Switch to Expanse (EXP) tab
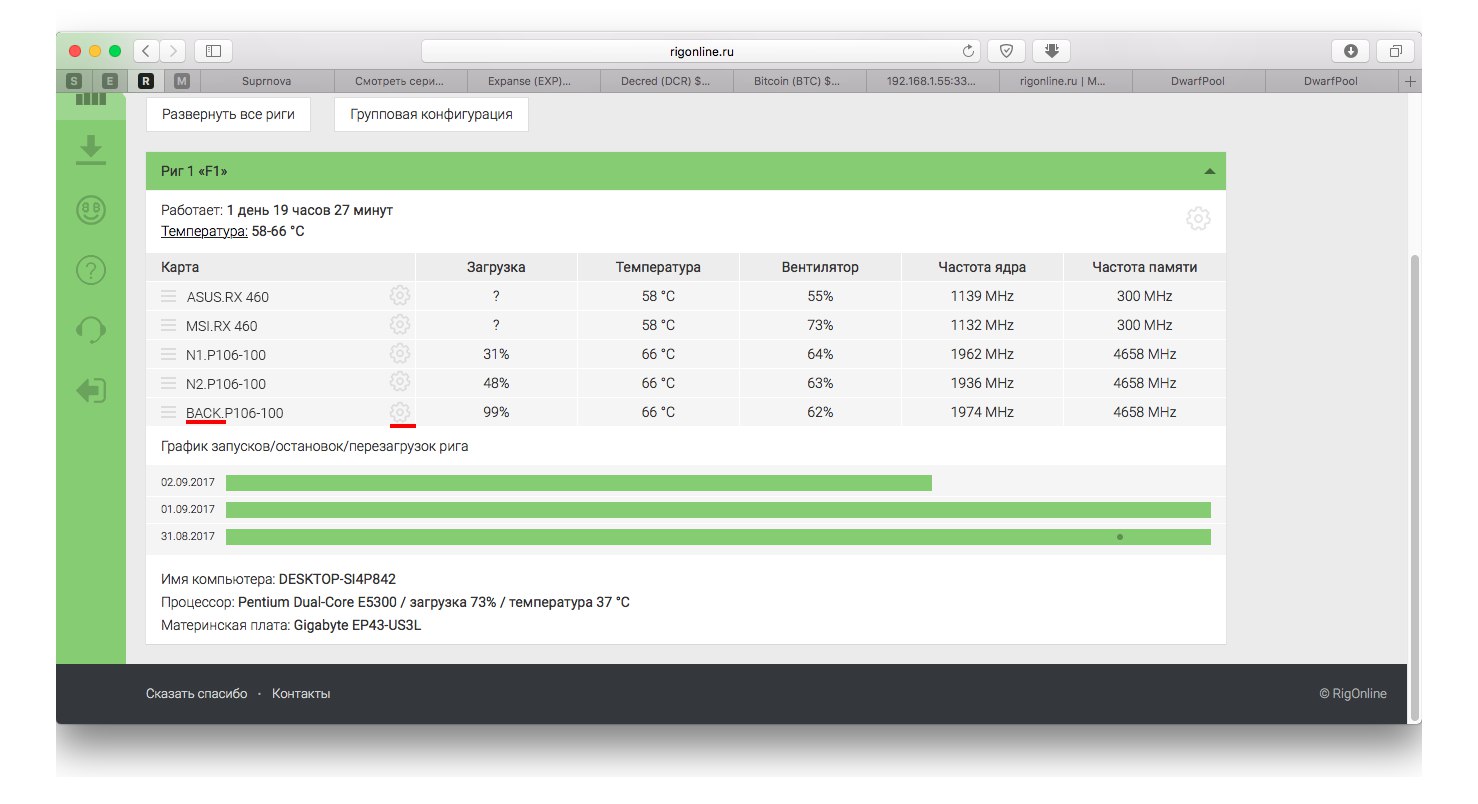The height and width of the screenshot is (804, 1478). tap(532, 82)
